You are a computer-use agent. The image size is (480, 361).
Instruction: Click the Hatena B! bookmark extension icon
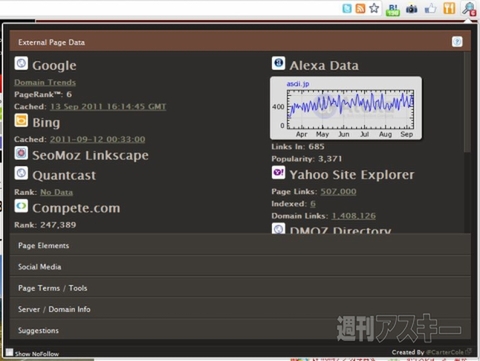tap(393, 9)
